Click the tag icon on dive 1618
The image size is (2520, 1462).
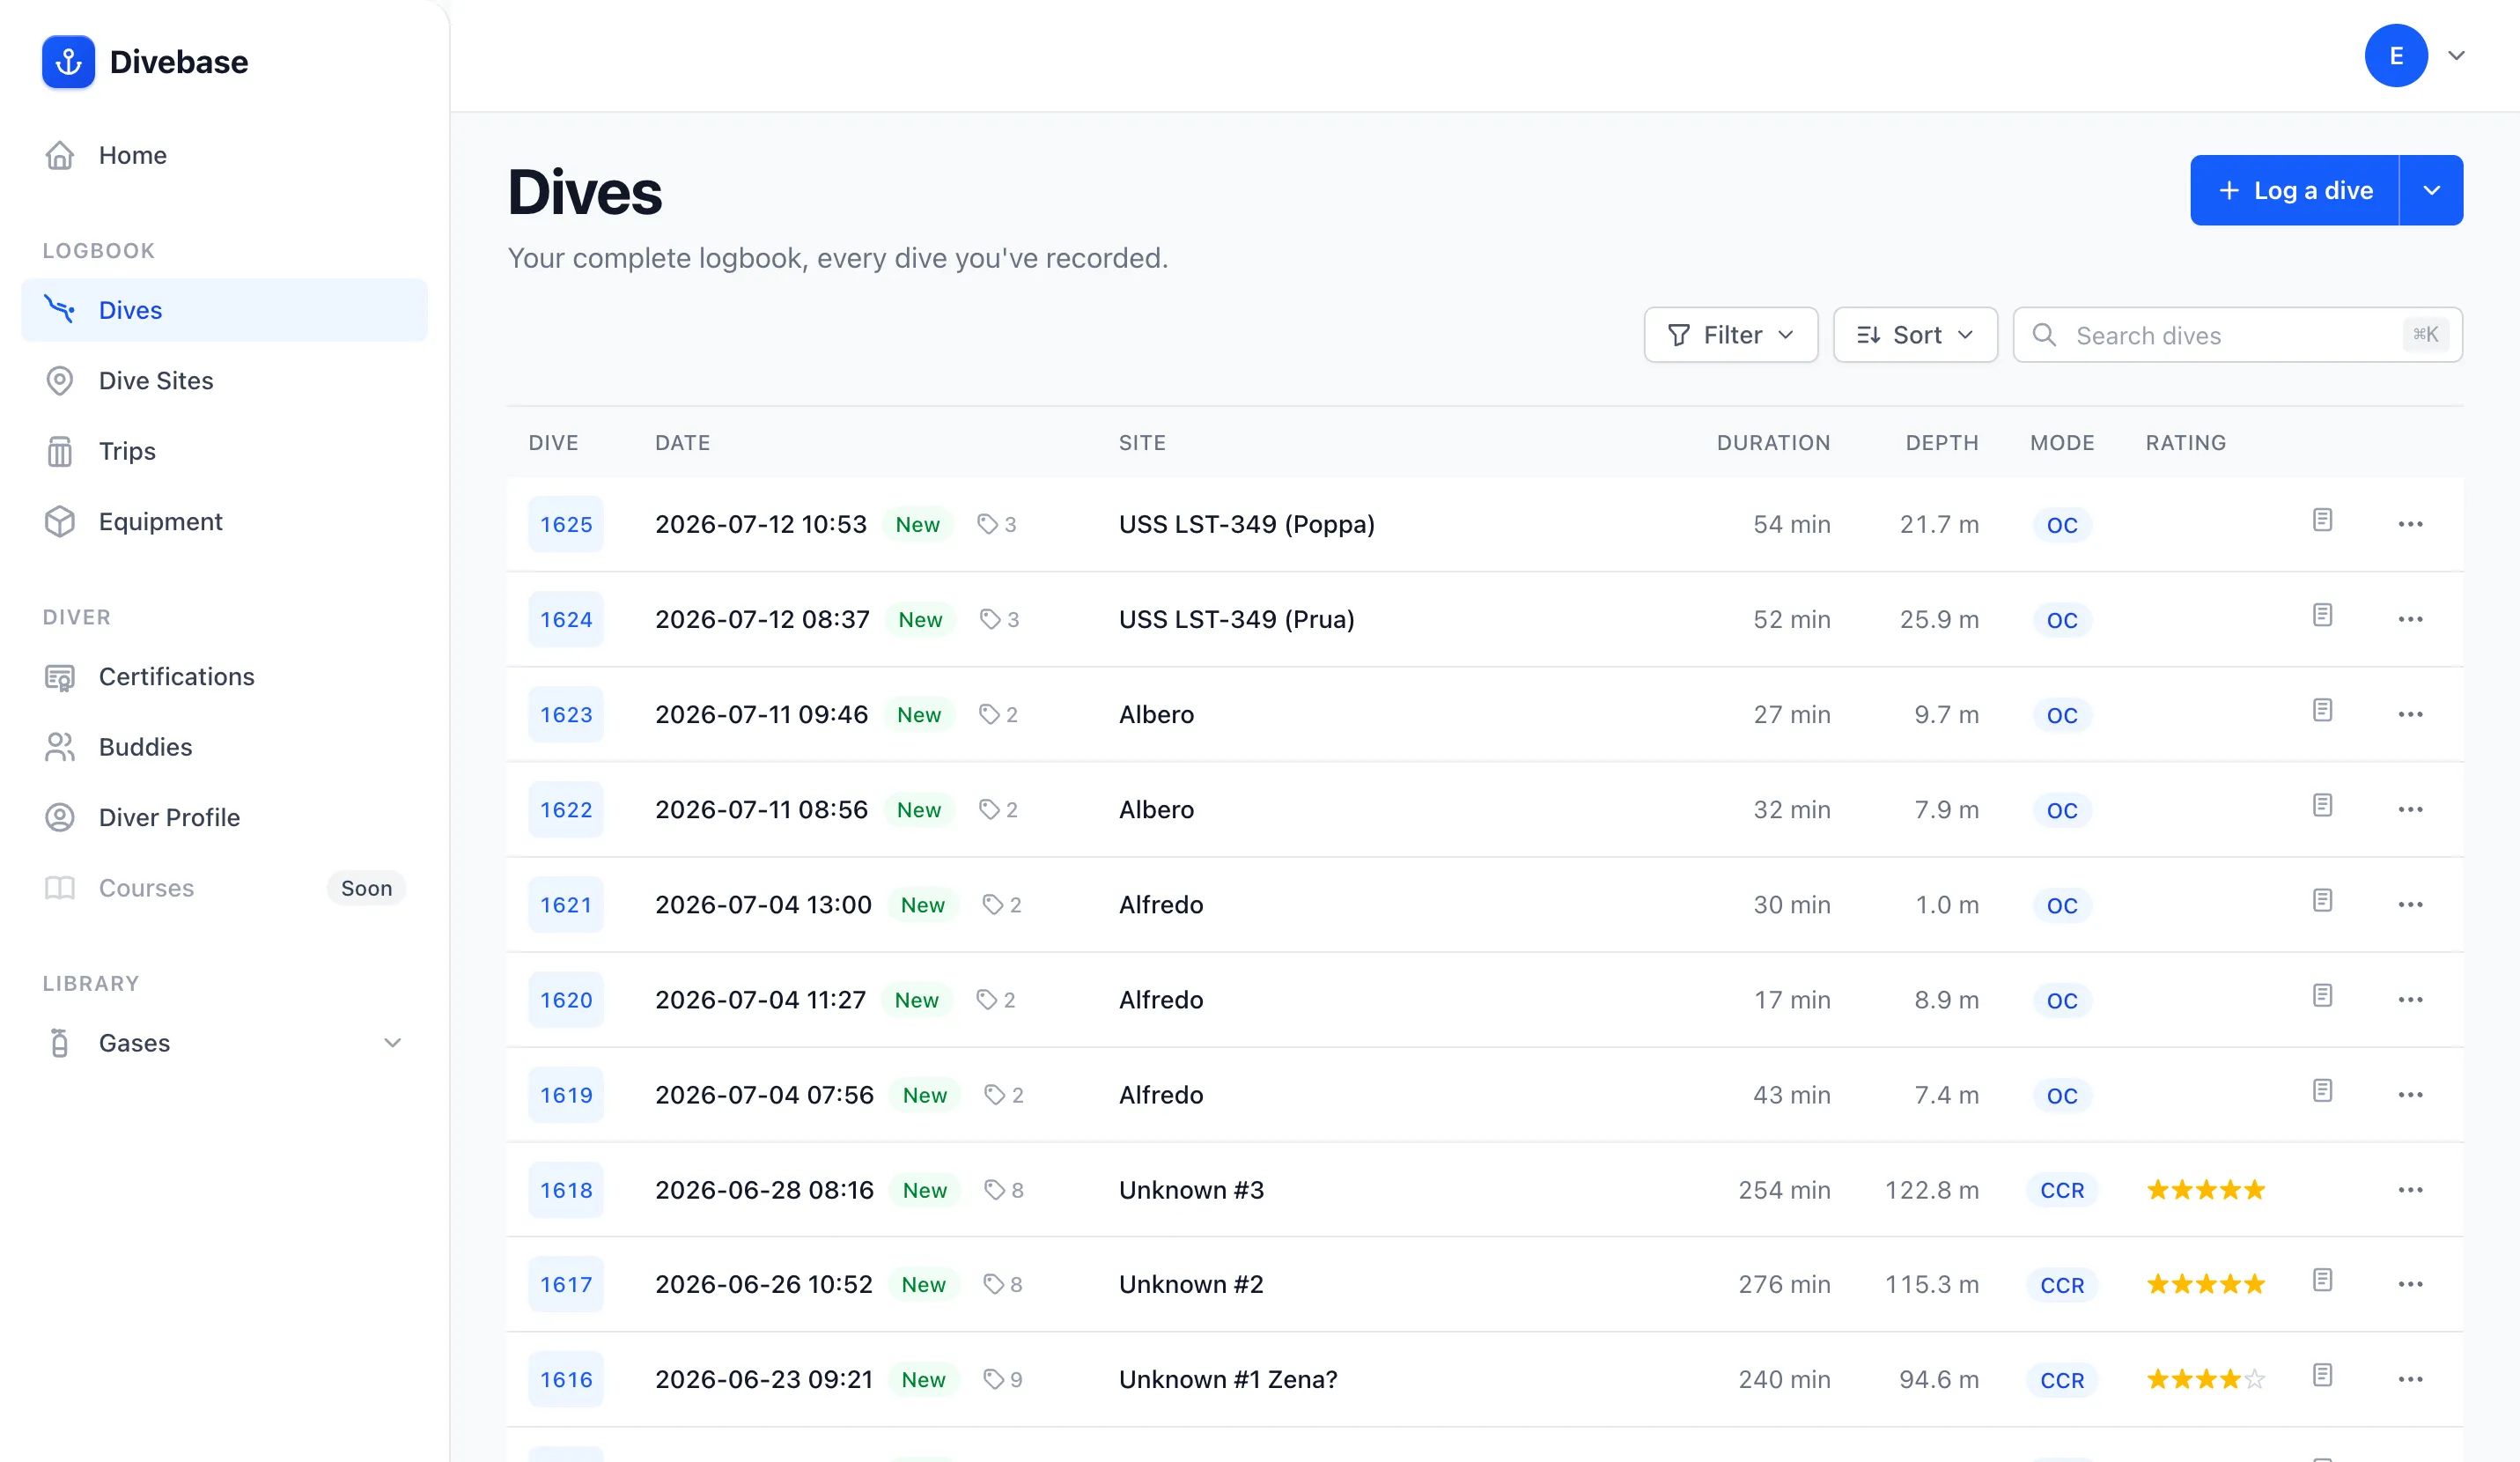tap(994, 1190)
